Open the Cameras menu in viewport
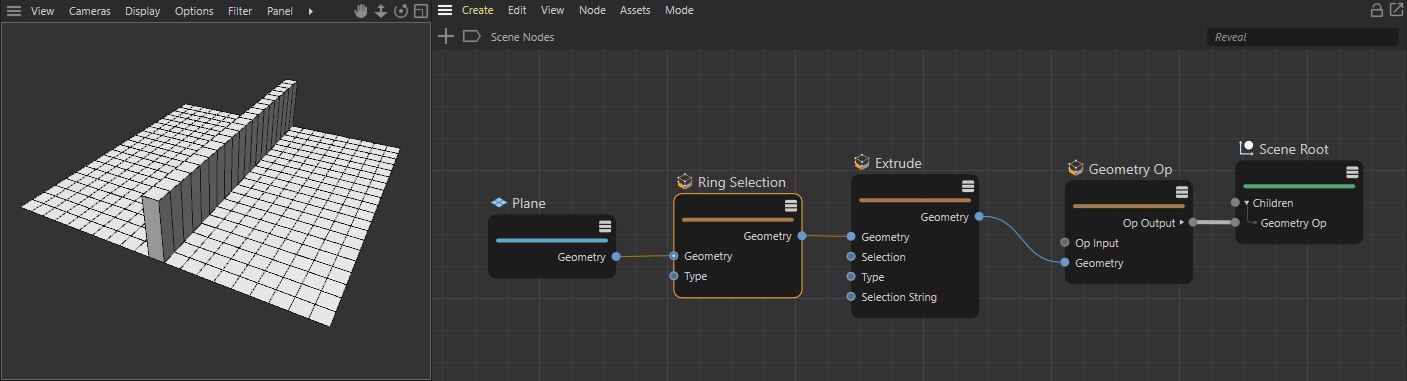The image size is (1407, 381). click(x=90, y=11)
